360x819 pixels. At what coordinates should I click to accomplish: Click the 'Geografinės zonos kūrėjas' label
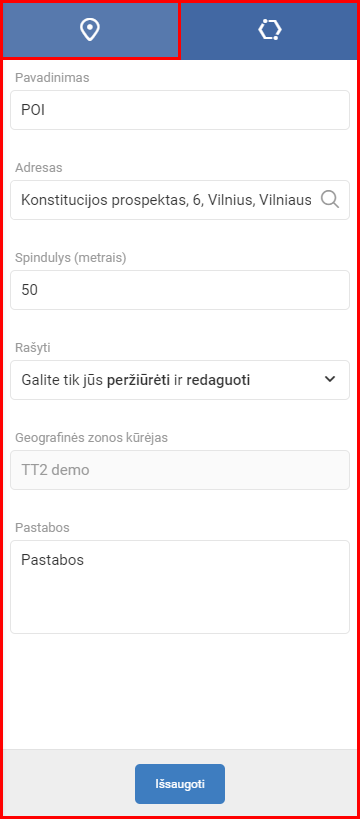tap(91, 438)
